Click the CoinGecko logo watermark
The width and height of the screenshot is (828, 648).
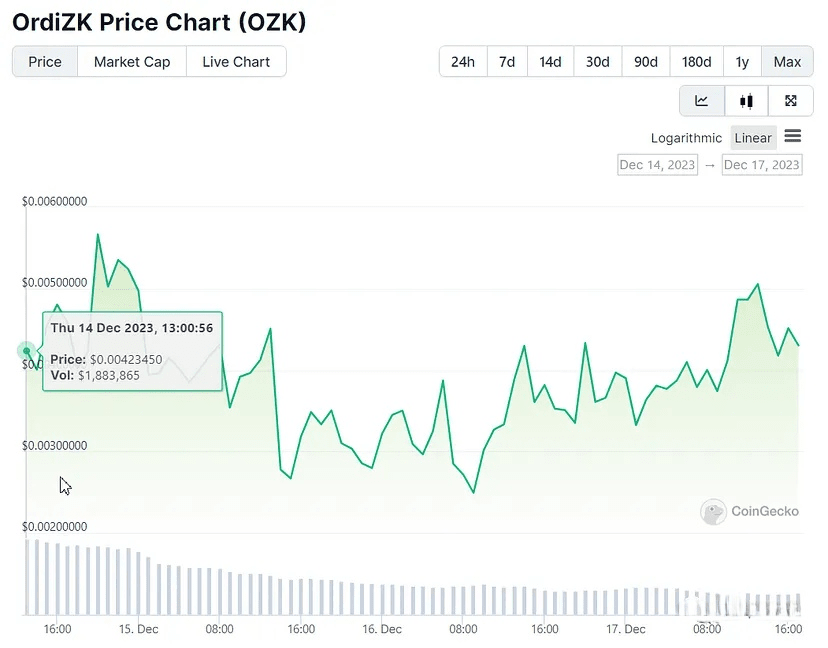pos(750,511)
